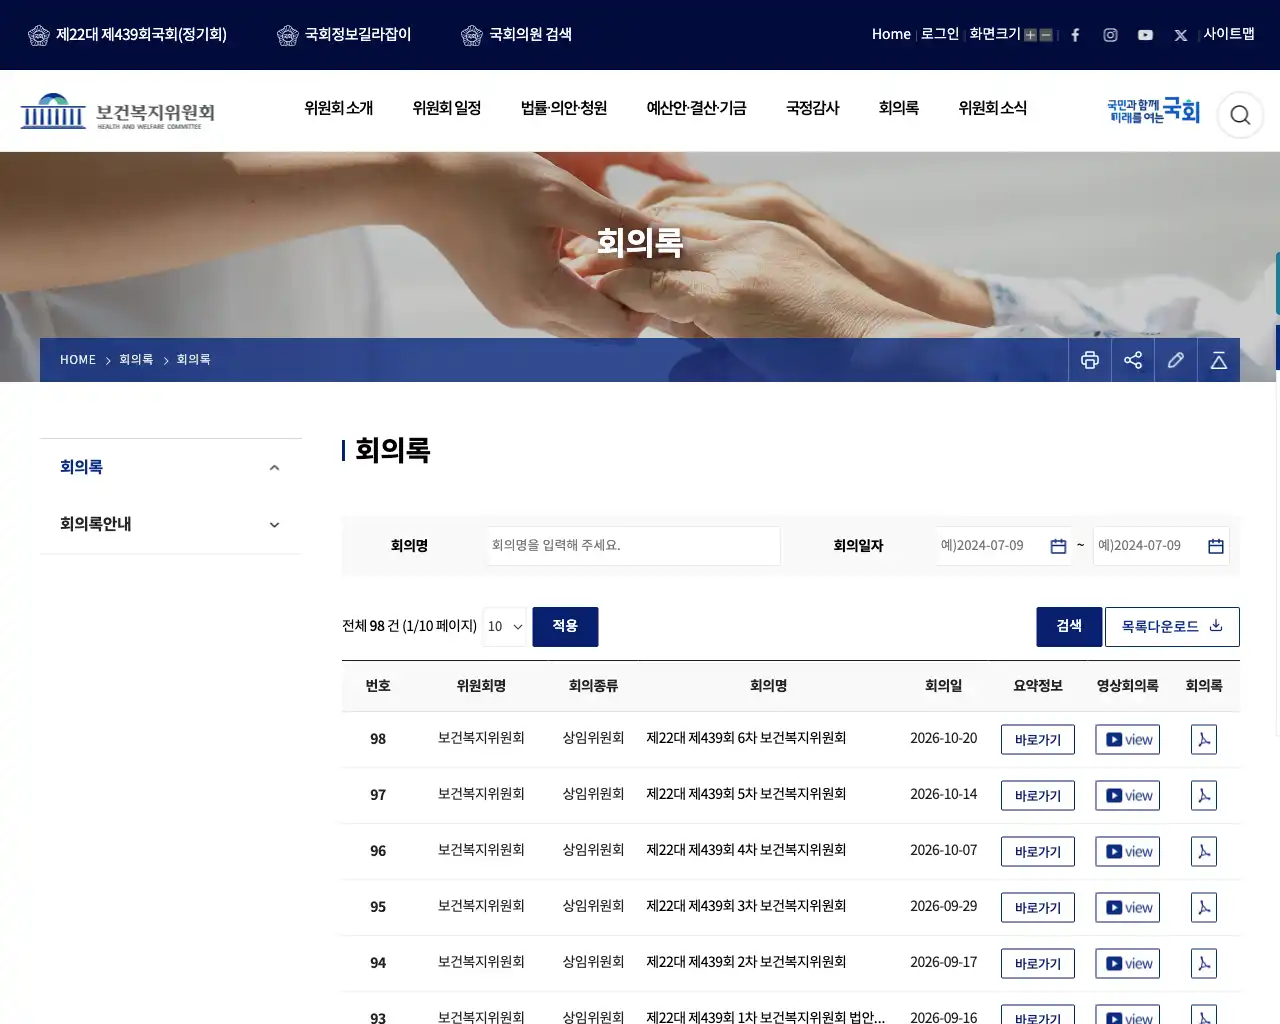Open PDF minutes for row 98
1280x1024 pixels.
pyautogui.click(x=1204, y=740)
